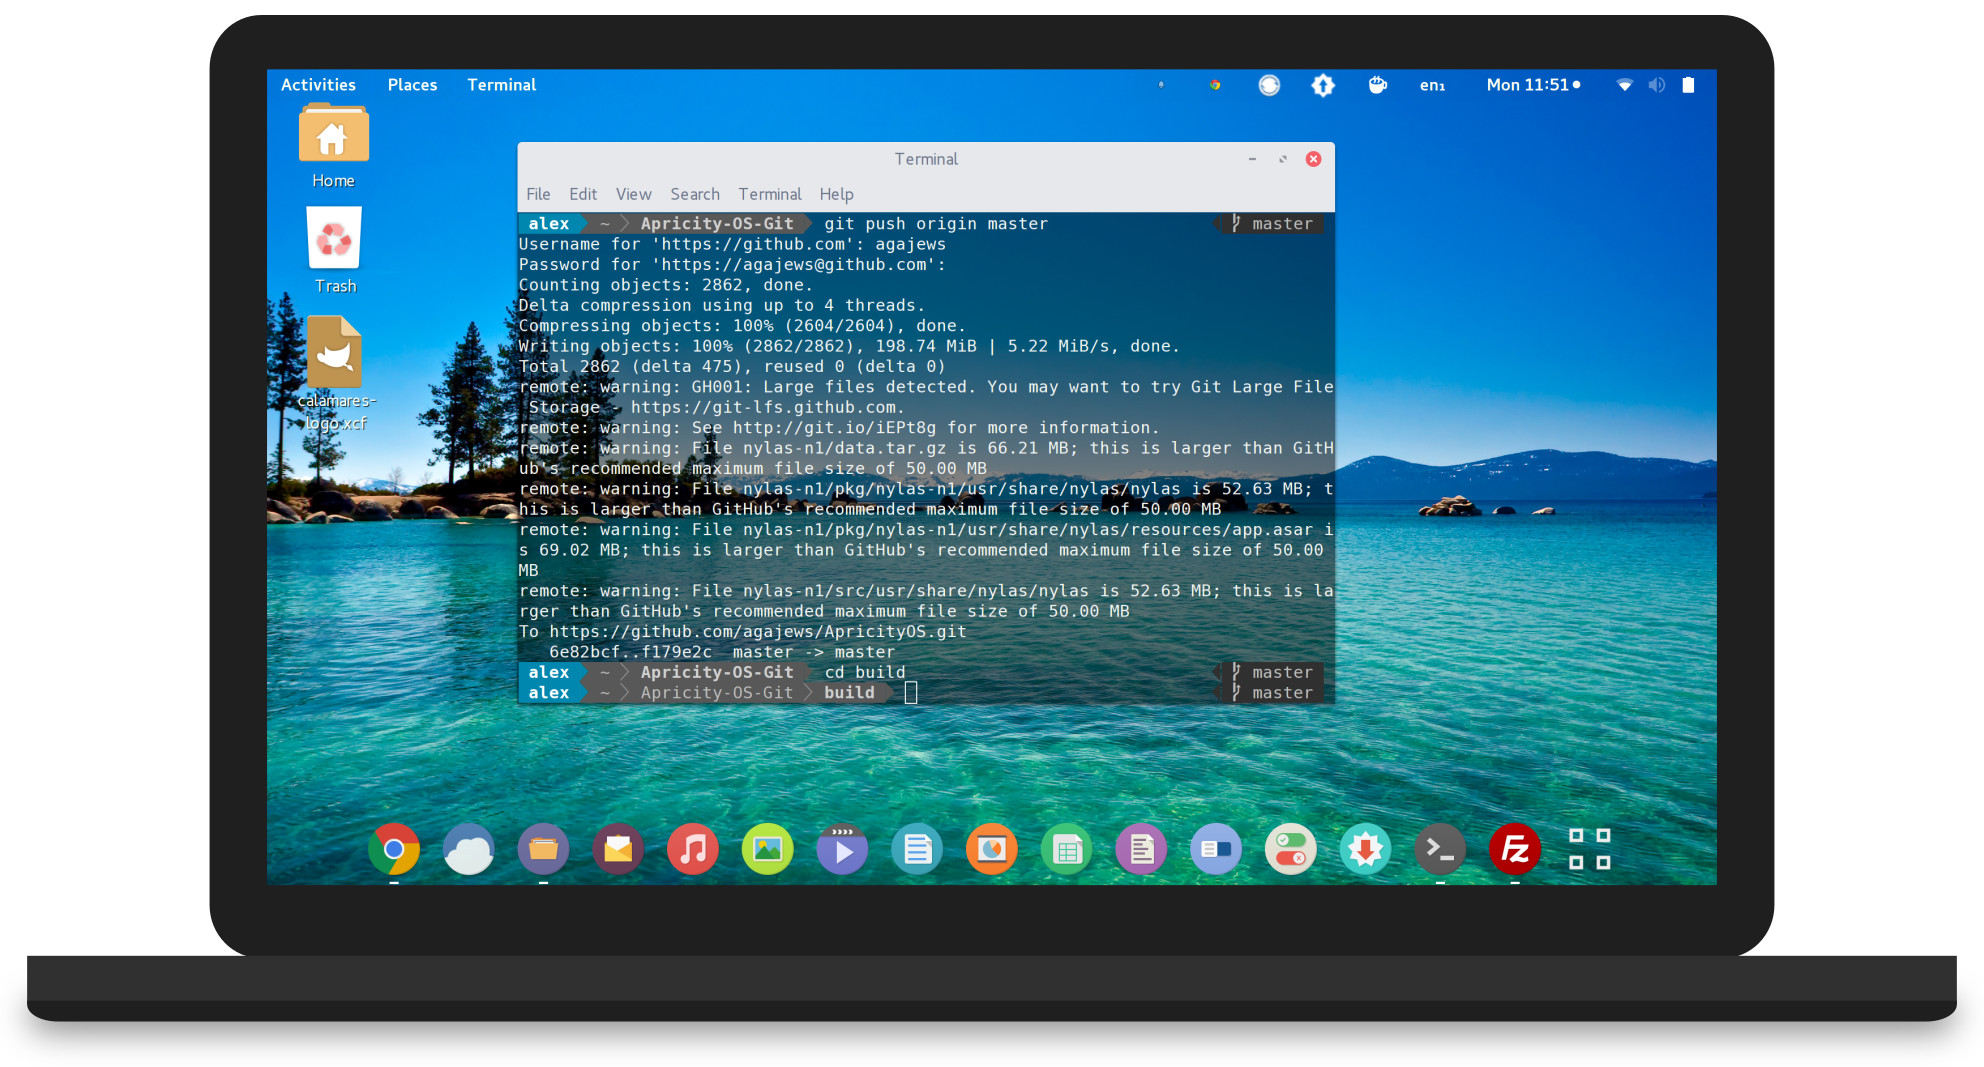Screen dimensions: 1984x1067
Task: Open the Search menu in Terminal
Action: coord(694,194)
